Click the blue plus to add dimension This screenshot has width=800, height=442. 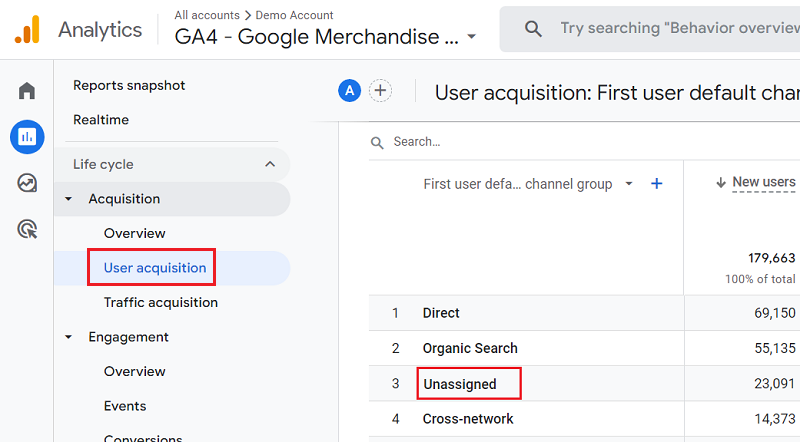click(x=657, y=184)
